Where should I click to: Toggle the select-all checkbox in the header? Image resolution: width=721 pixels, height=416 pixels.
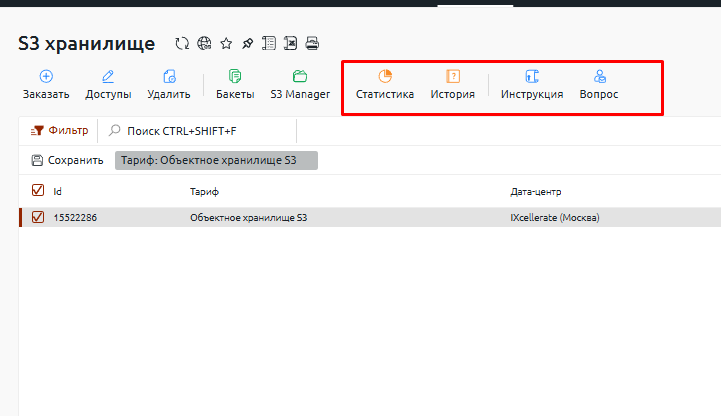coord(38,190)
